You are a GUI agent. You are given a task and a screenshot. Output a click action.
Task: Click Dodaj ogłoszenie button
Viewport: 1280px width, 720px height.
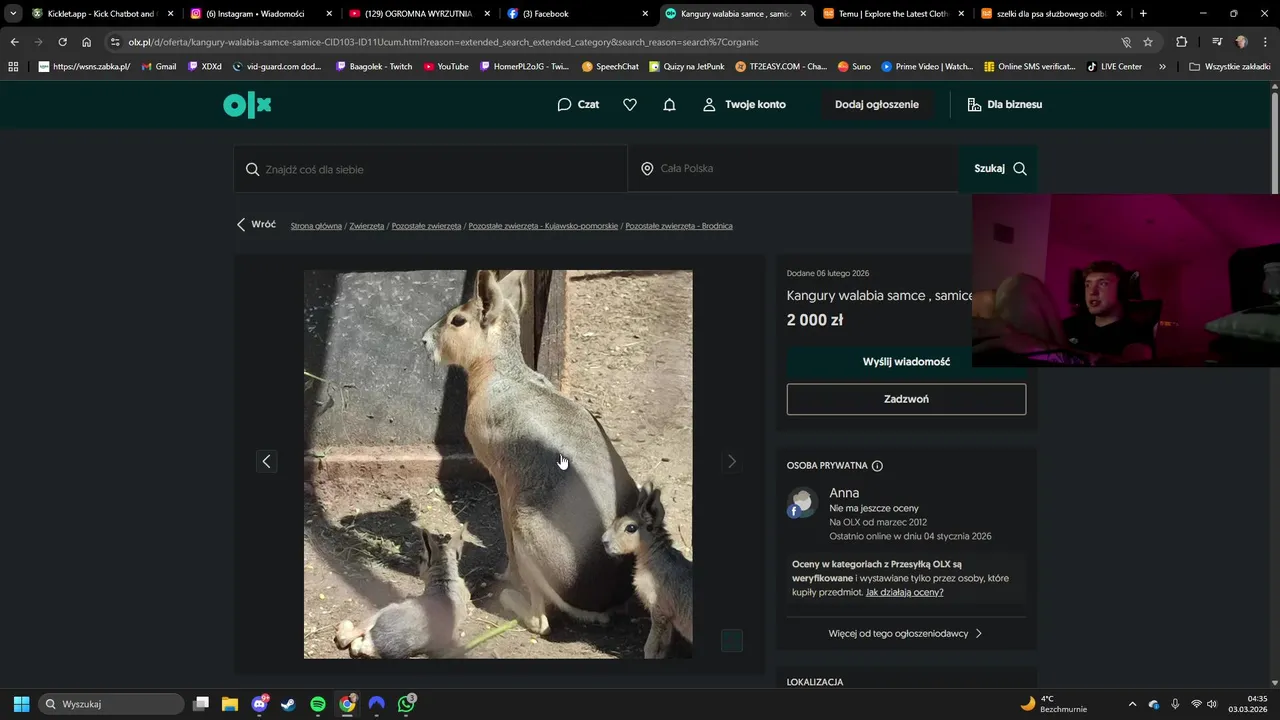877,104
